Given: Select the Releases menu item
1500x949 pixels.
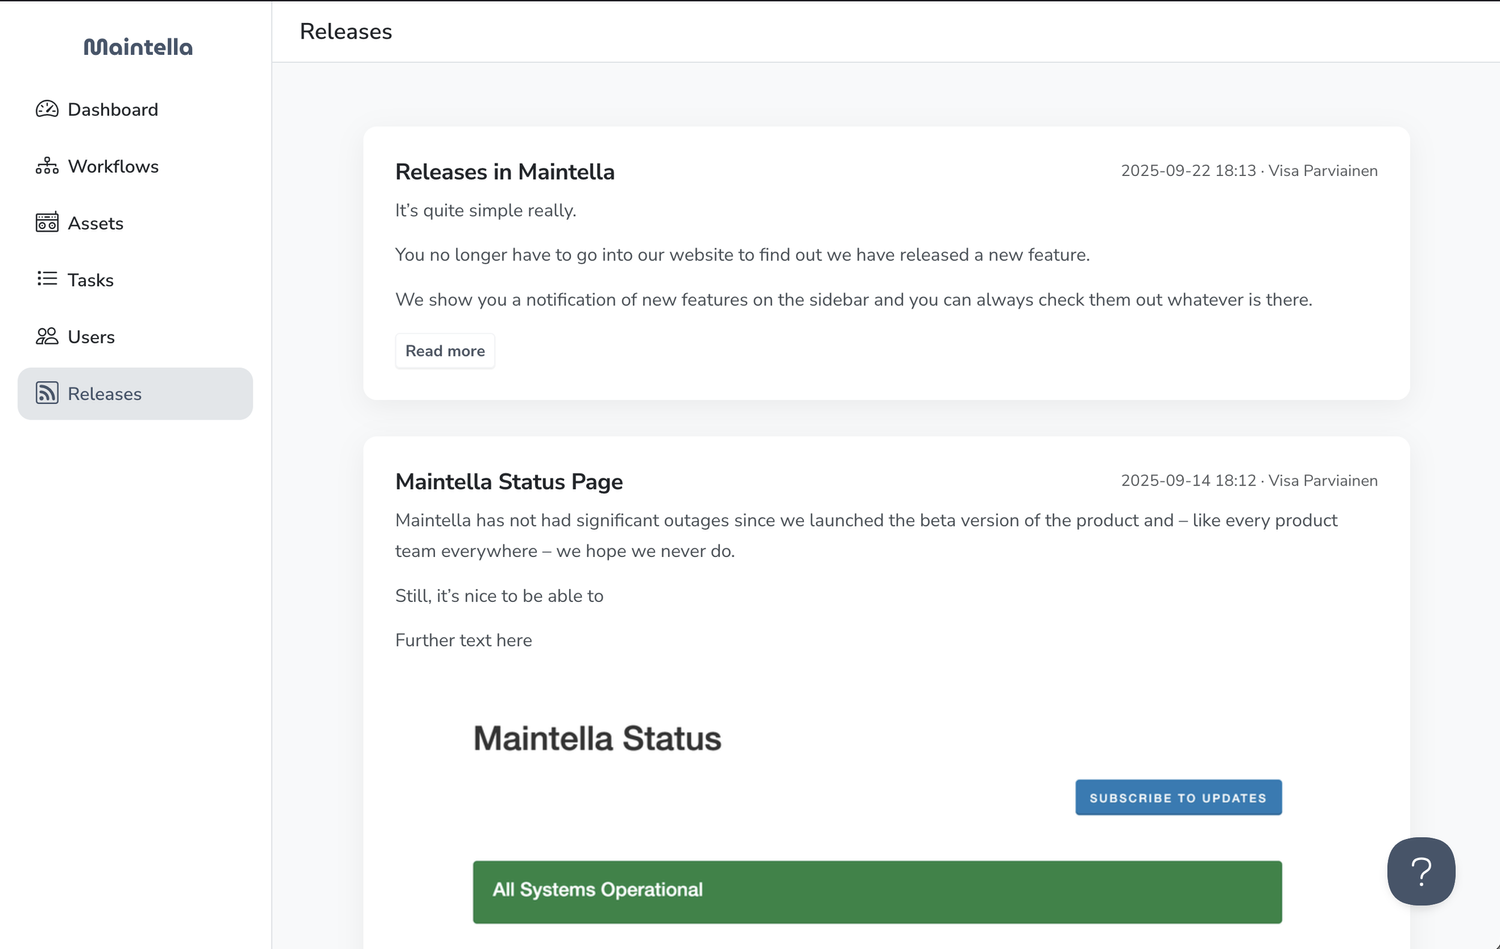Looking at the screenshot, I should [135, 394].
